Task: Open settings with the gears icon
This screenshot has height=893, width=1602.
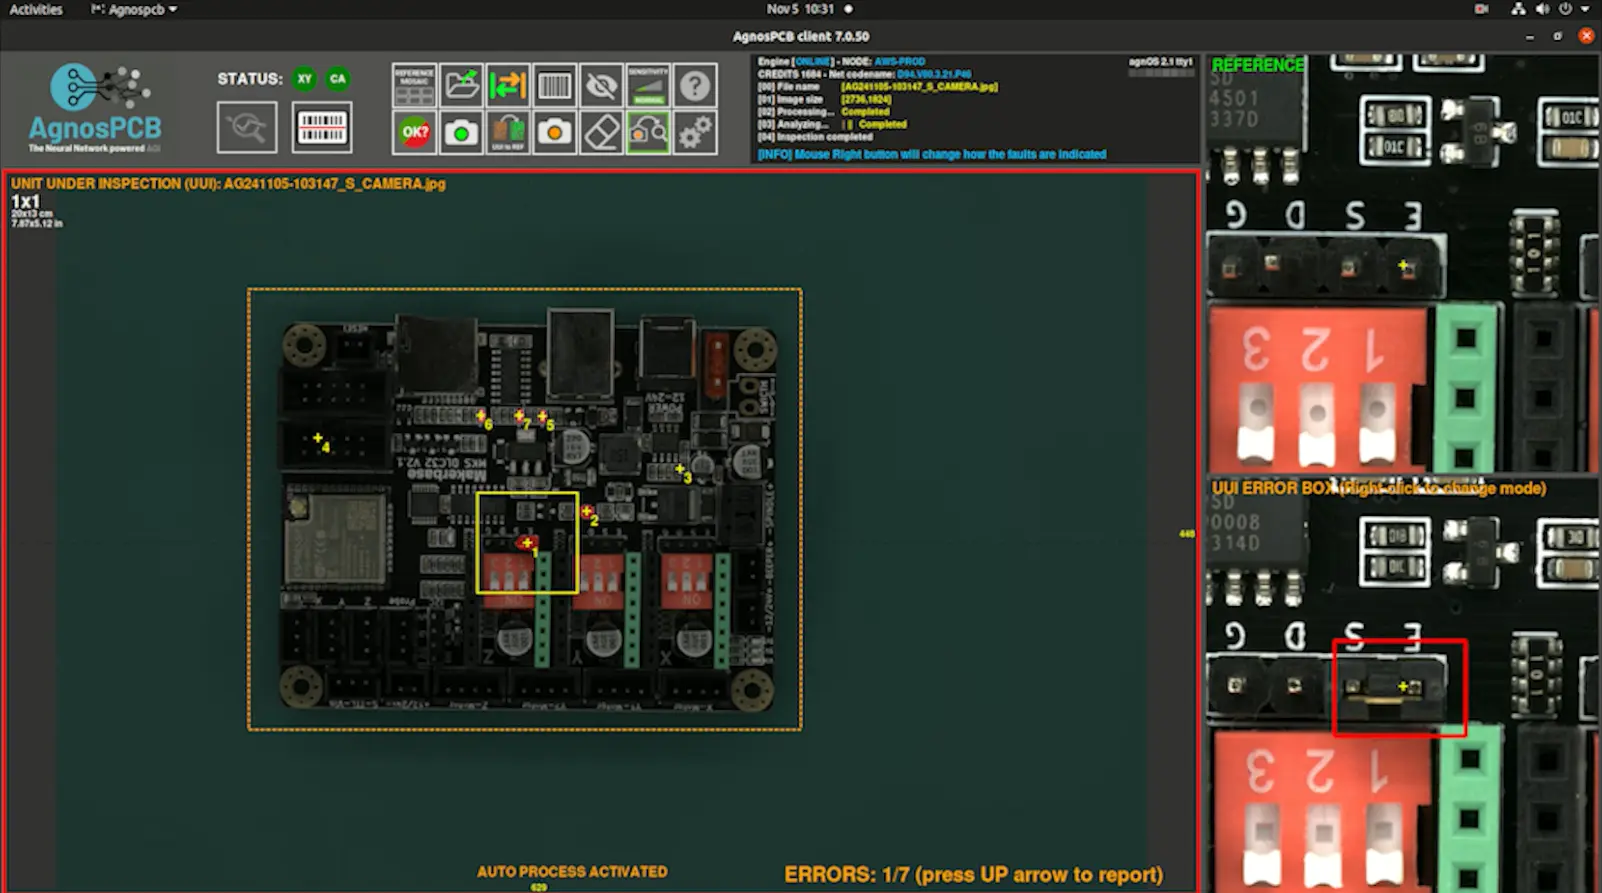Action: (x=695, y=132)
